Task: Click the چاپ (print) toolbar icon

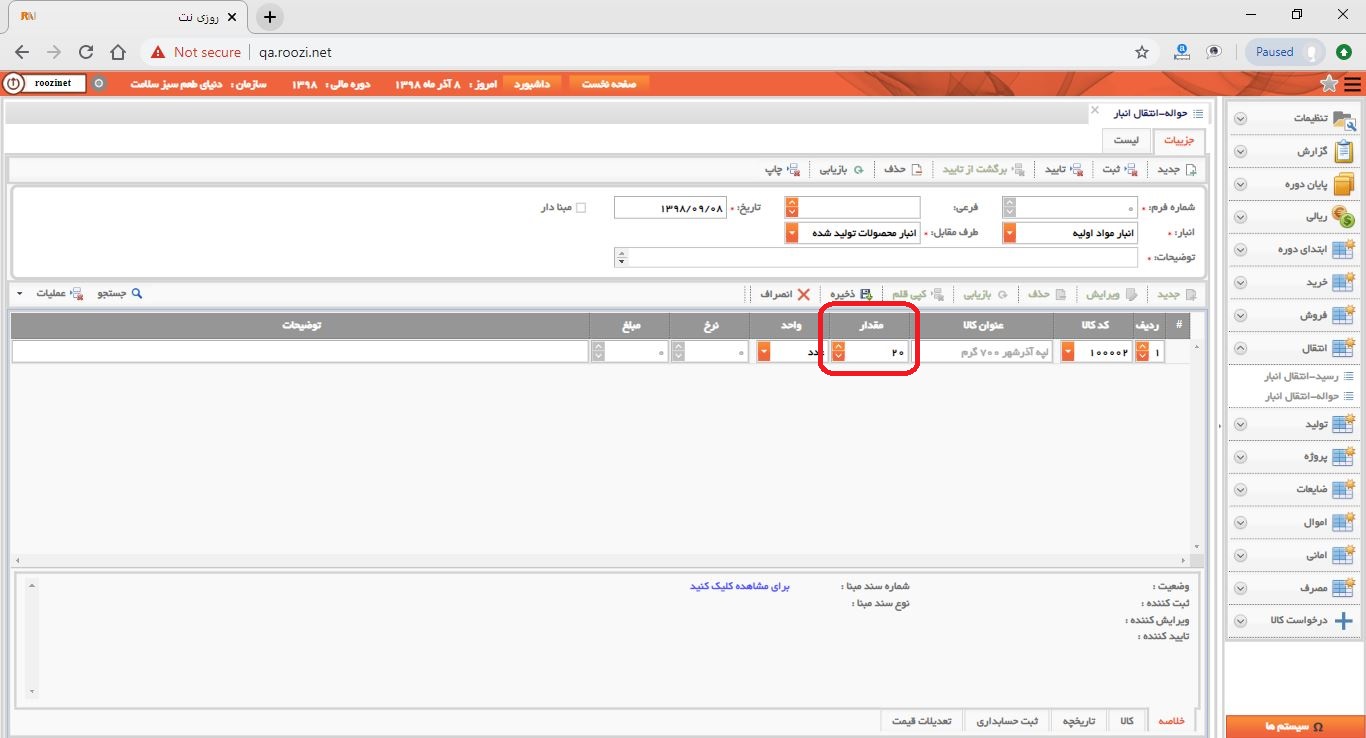Action: (x=793, y=170)
